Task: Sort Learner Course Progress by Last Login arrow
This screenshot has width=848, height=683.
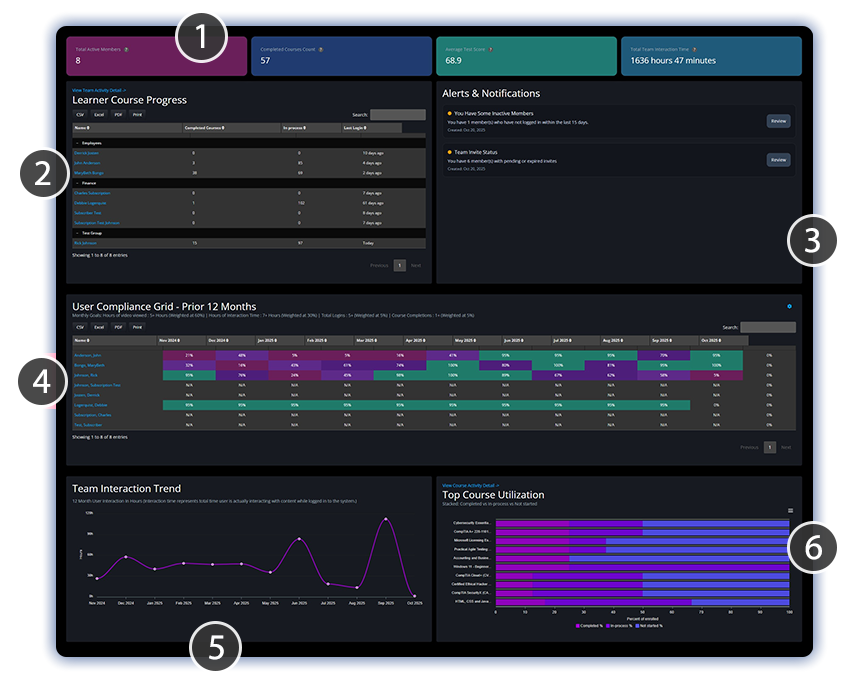Action: pos(363,126)
